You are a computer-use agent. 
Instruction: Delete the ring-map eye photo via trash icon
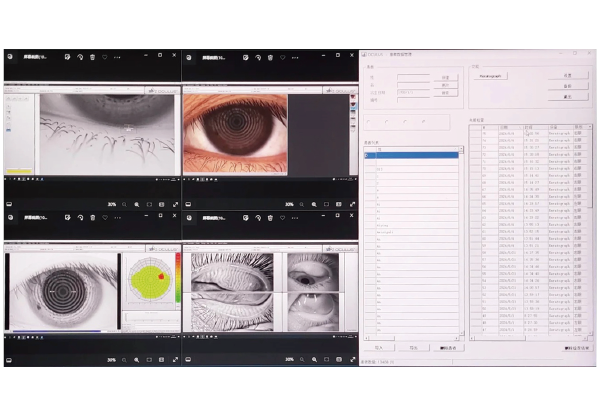93,217
